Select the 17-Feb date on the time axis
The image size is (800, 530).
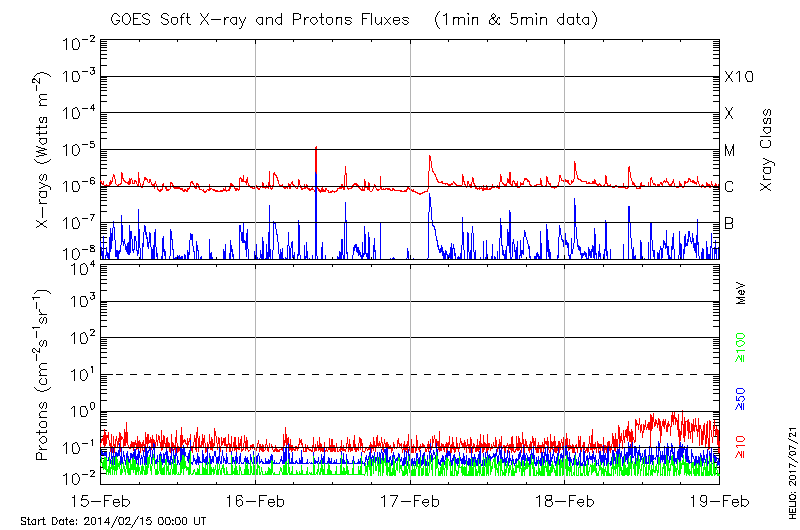(x=410, y=499)
